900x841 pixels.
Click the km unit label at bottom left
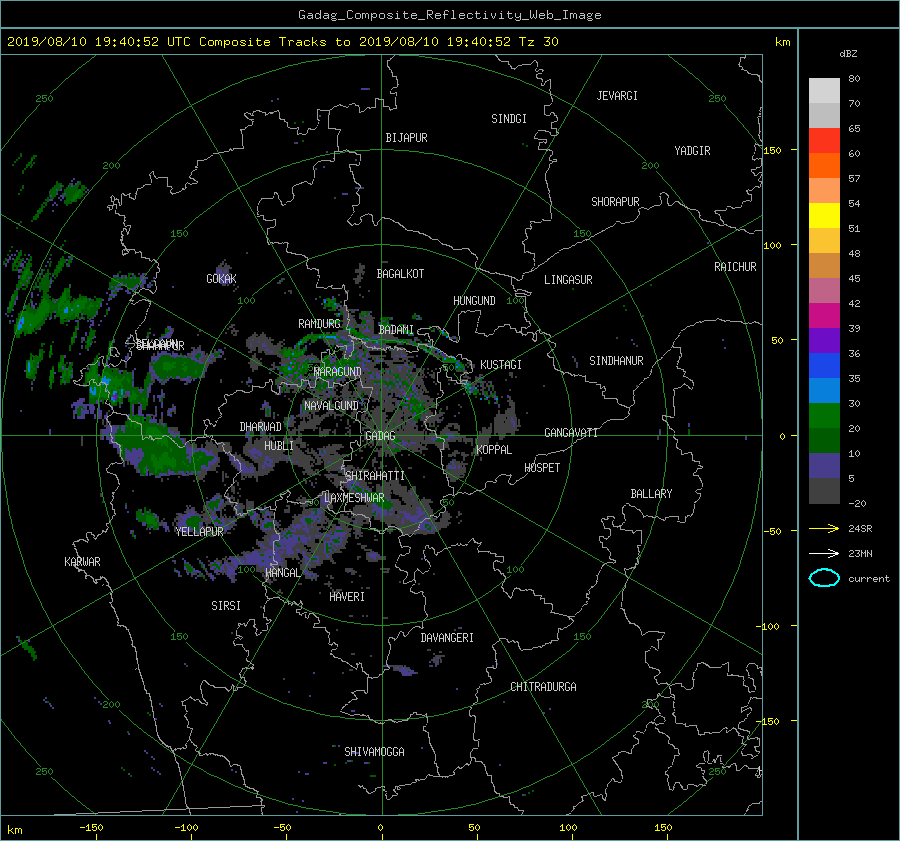[14, 830]
